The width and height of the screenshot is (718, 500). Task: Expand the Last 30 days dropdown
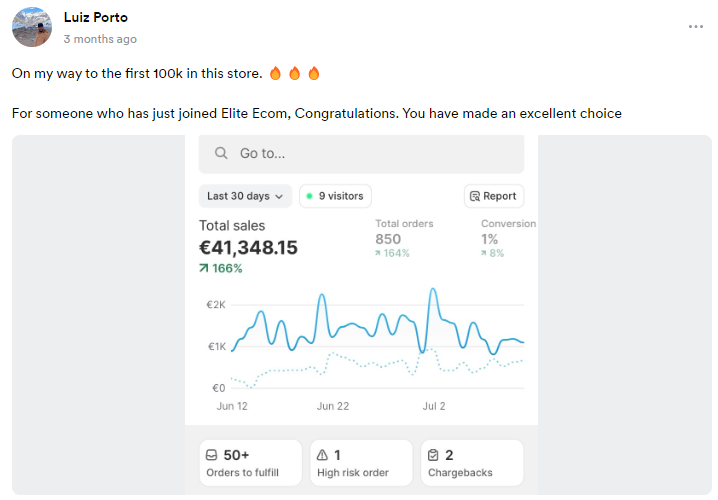pos(246,196)
